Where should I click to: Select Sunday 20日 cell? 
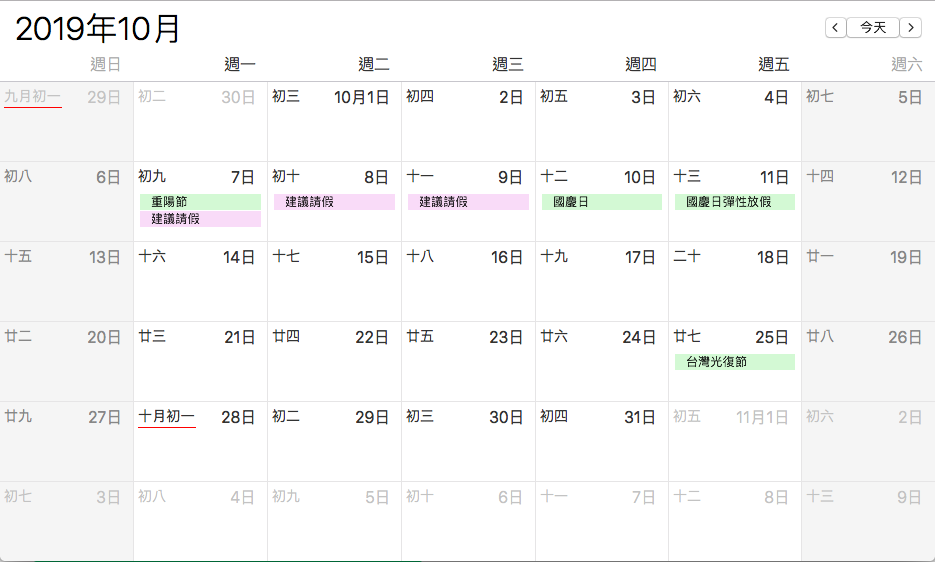[66, 362]
